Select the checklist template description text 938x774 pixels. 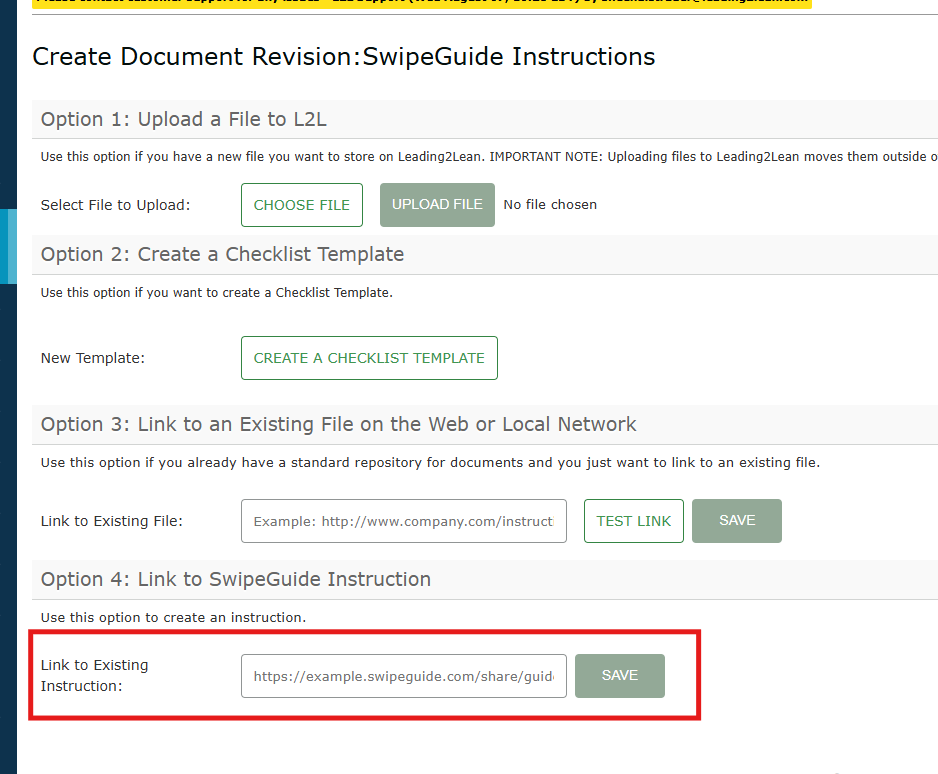point(217,293)
